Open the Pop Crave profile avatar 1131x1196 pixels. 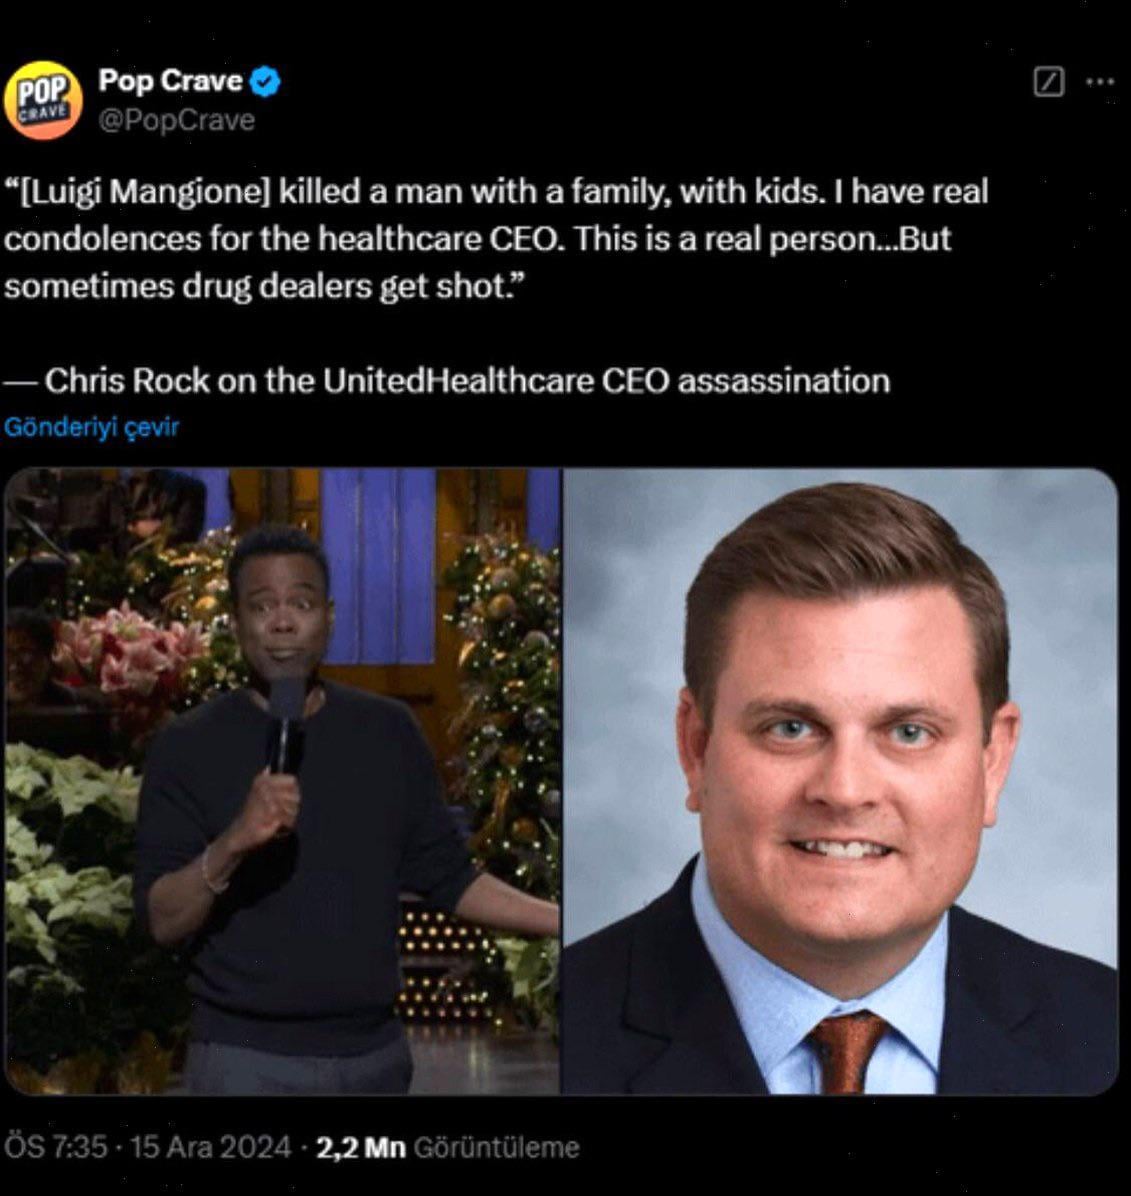(x=43, y=100)
